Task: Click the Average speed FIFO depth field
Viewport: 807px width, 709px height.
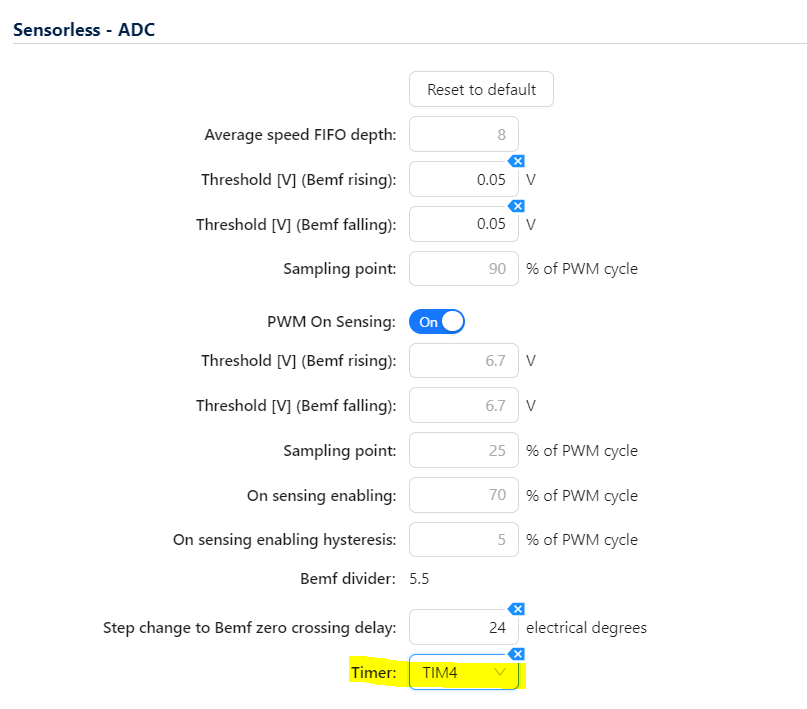Action: pos(464,134)
